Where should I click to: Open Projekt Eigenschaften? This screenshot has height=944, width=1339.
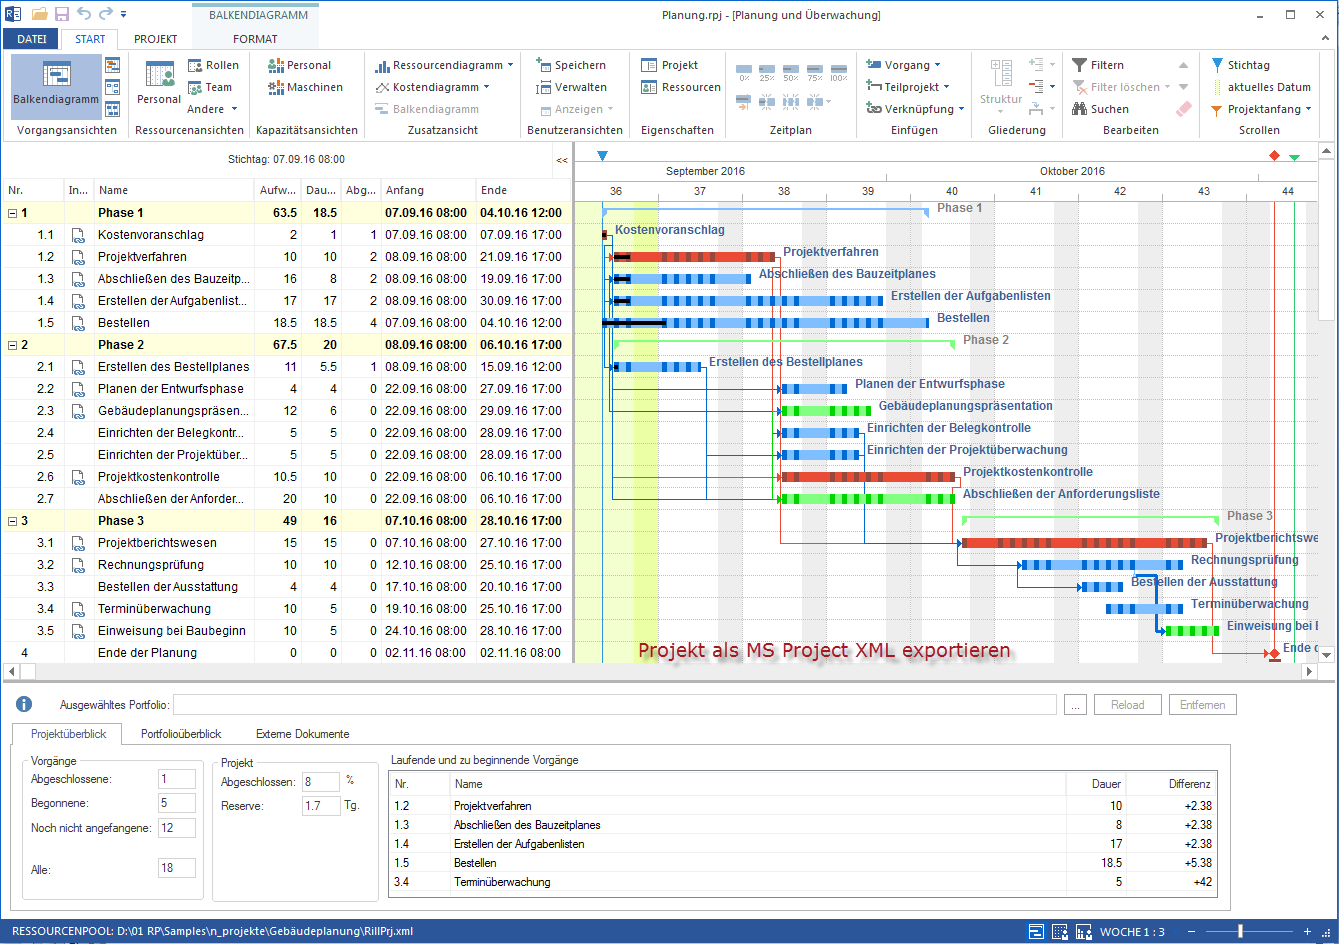[x=670, y=65]
